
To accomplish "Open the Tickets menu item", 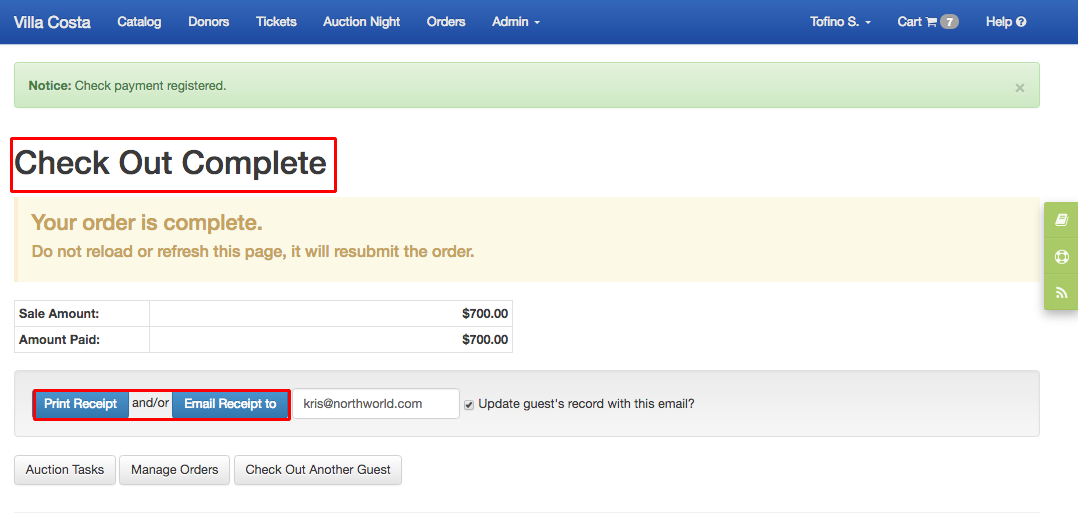I will [276, 22].
